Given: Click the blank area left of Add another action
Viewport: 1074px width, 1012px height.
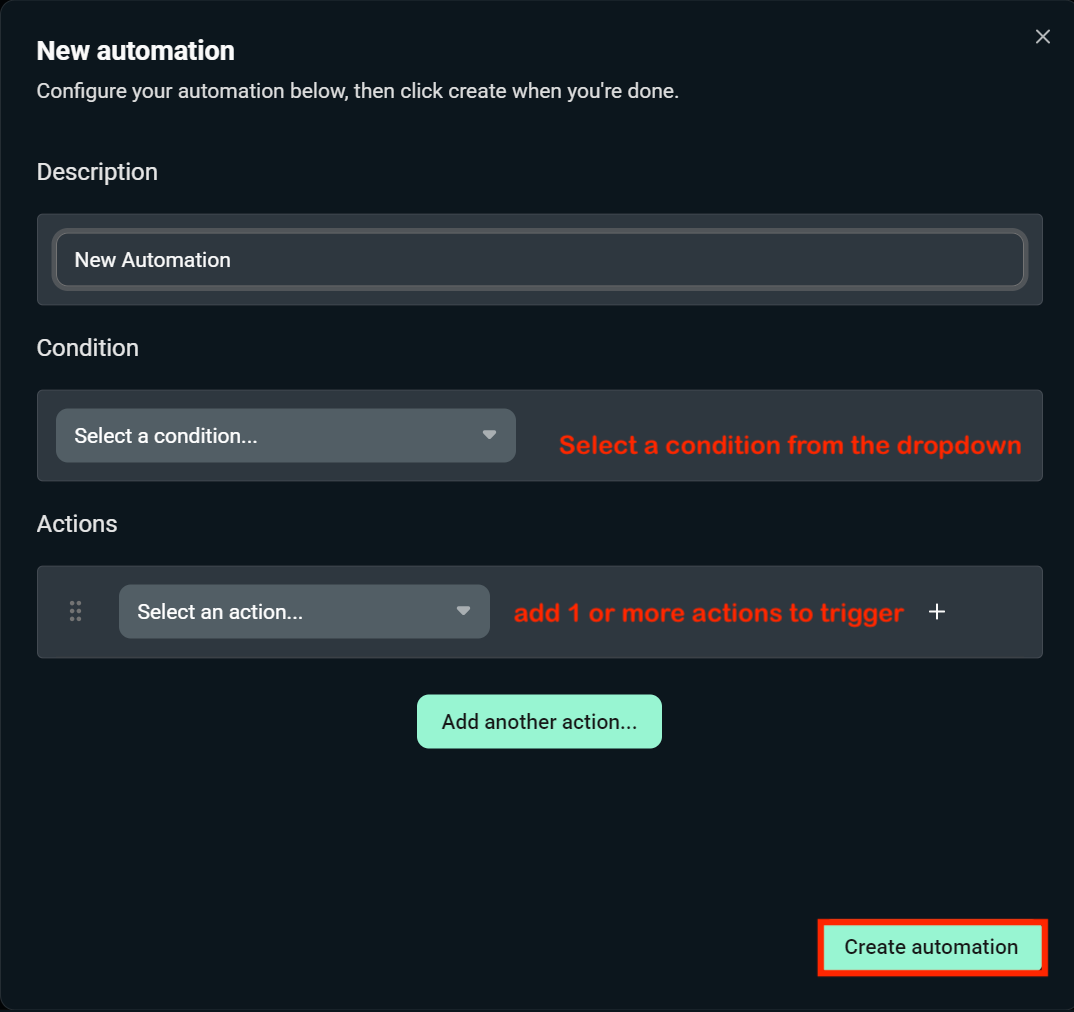Looking at the screenshot, I should click(220, 722).
